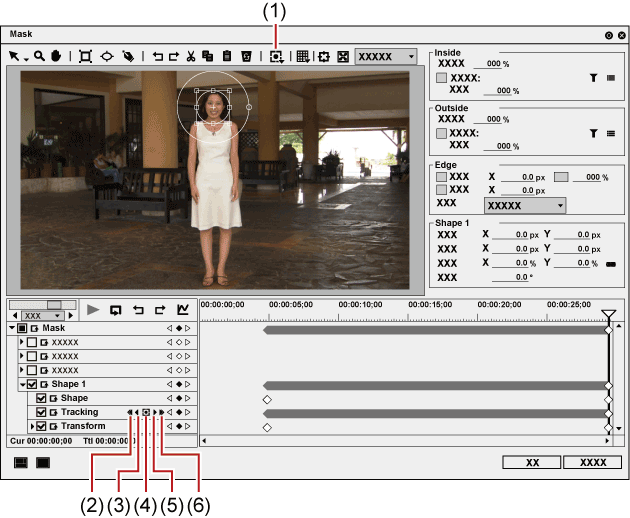The image size is (630, 518).
Task: Enable the Outside XXXX: filter checkbox
Action: [441, 133]
